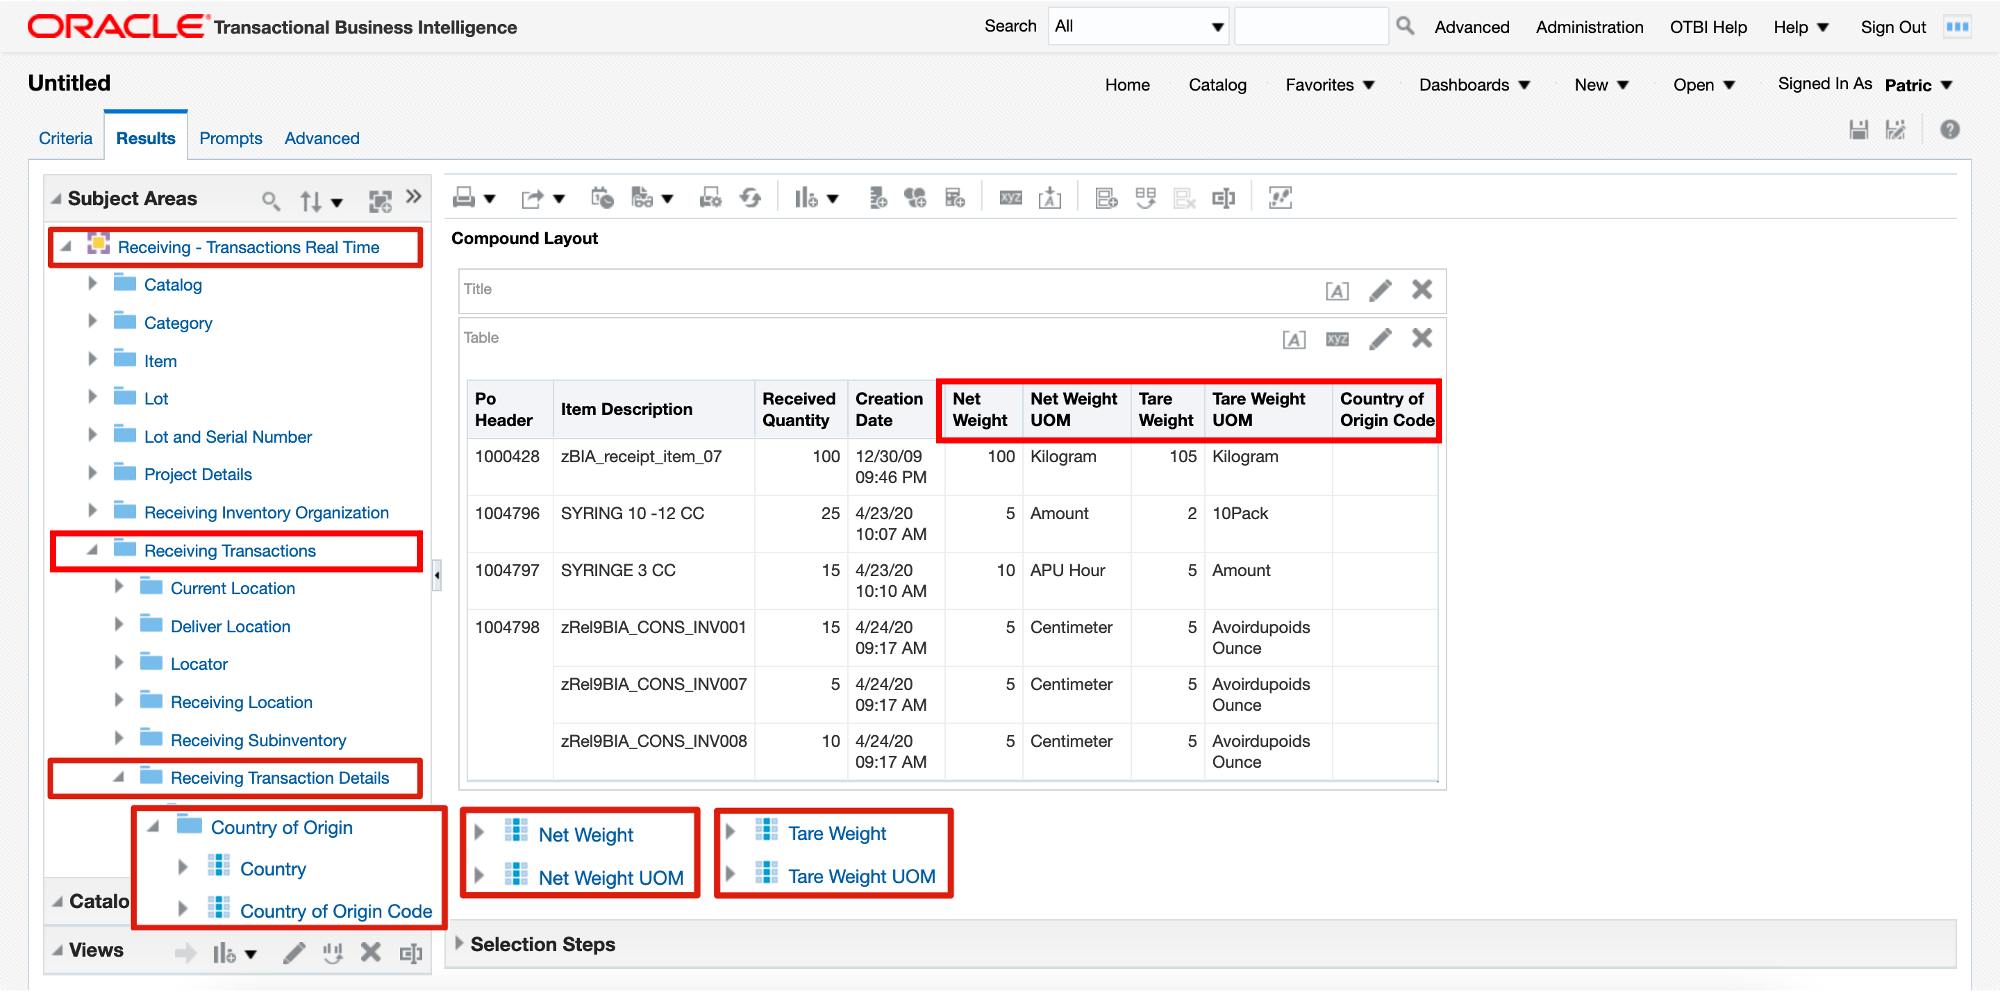Expand the Lot and Serial Number folder
The height and width of the screenshot is (991, 2002).
pos(93,435)
